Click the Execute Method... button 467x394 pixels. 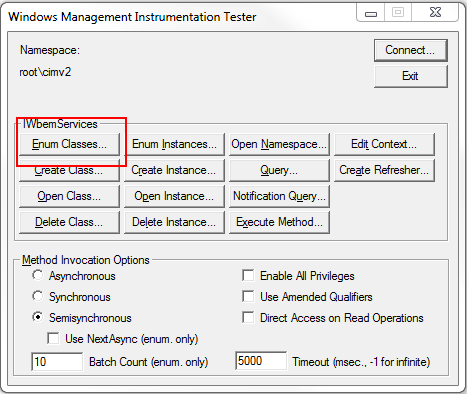click(x=279, y=222)
